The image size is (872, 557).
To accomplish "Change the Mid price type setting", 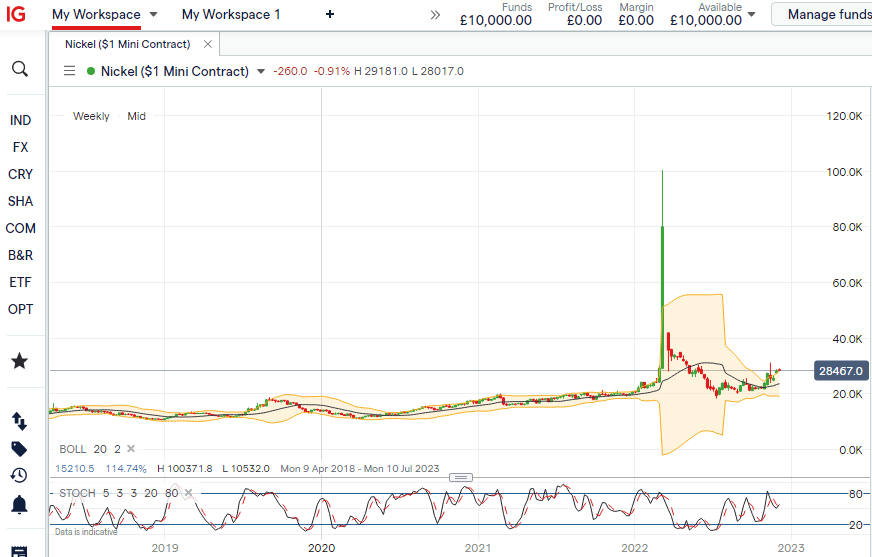I will (x=136, y=116).
